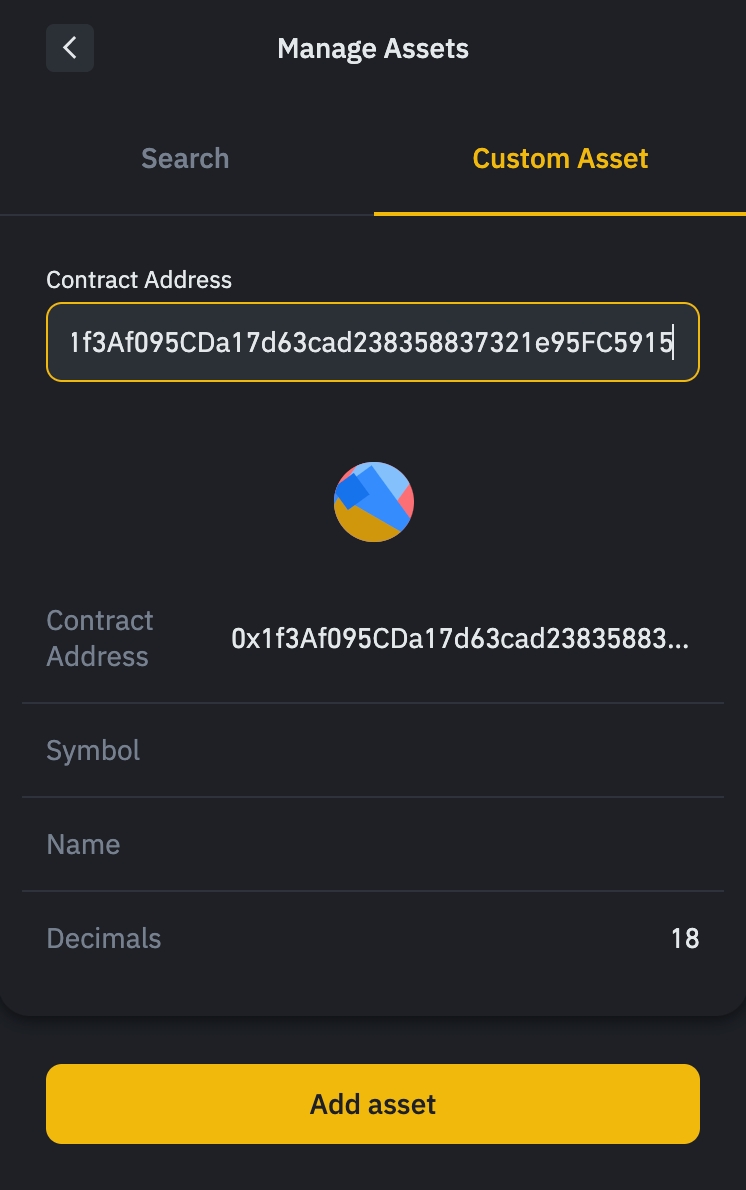Image resolution: width=746 pixels, height=1190 pixels.
Task: Switch to the Search tab
Action: [x=185, y=158]
